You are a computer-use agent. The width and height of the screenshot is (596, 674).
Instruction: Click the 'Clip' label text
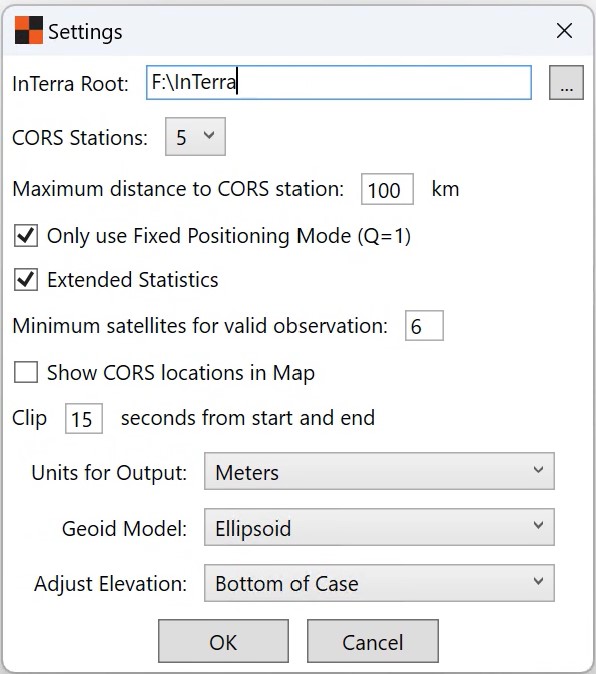point(30,419)
